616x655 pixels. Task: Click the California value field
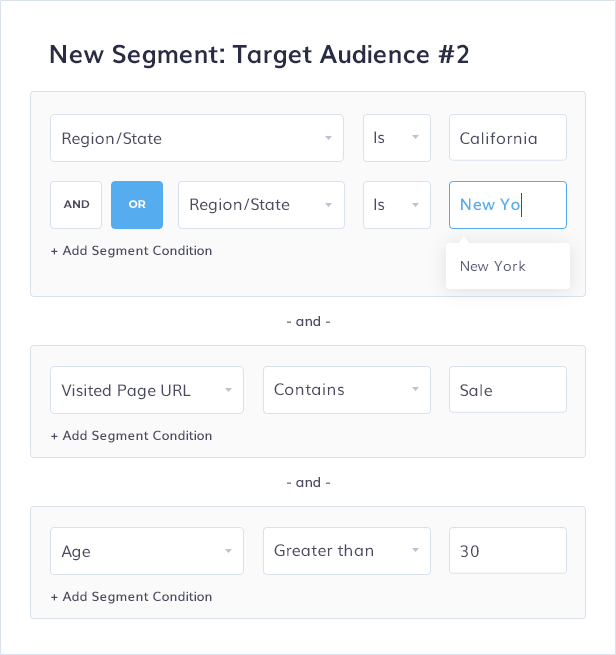(x=507, y=138)
